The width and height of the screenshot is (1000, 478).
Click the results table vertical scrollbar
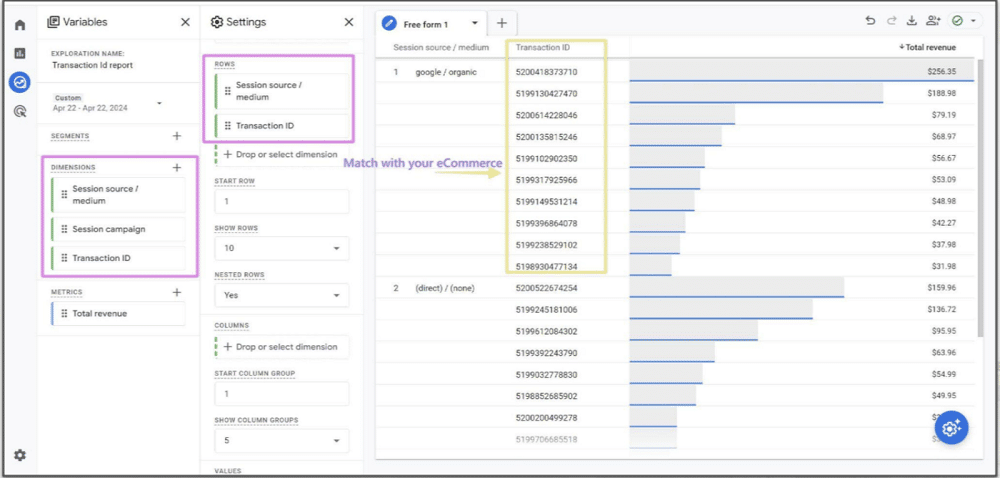981,198
